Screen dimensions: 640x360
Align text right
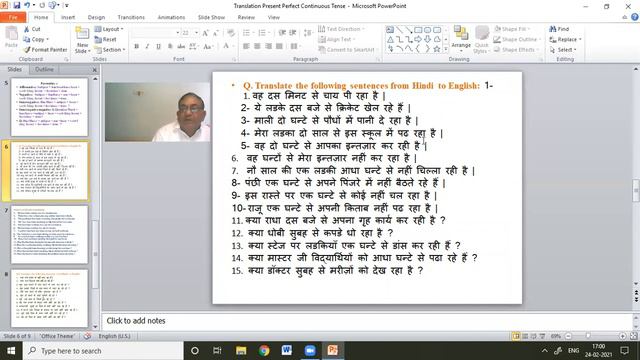pos(268,47)
